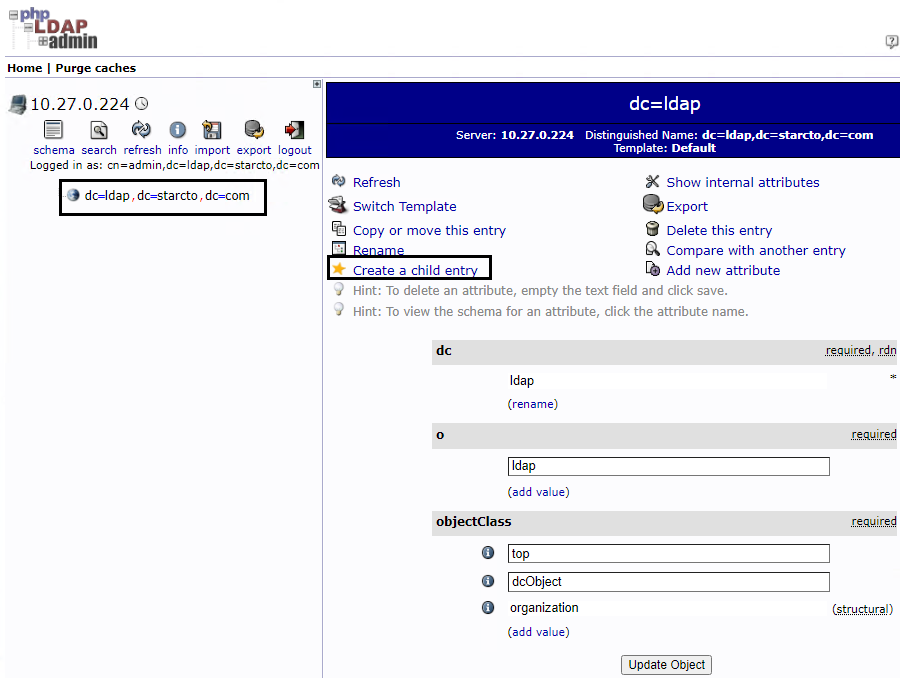The width and height of the screenshot is (900, 678).
Task: Open Switch Template link
Action: point(405,207)
